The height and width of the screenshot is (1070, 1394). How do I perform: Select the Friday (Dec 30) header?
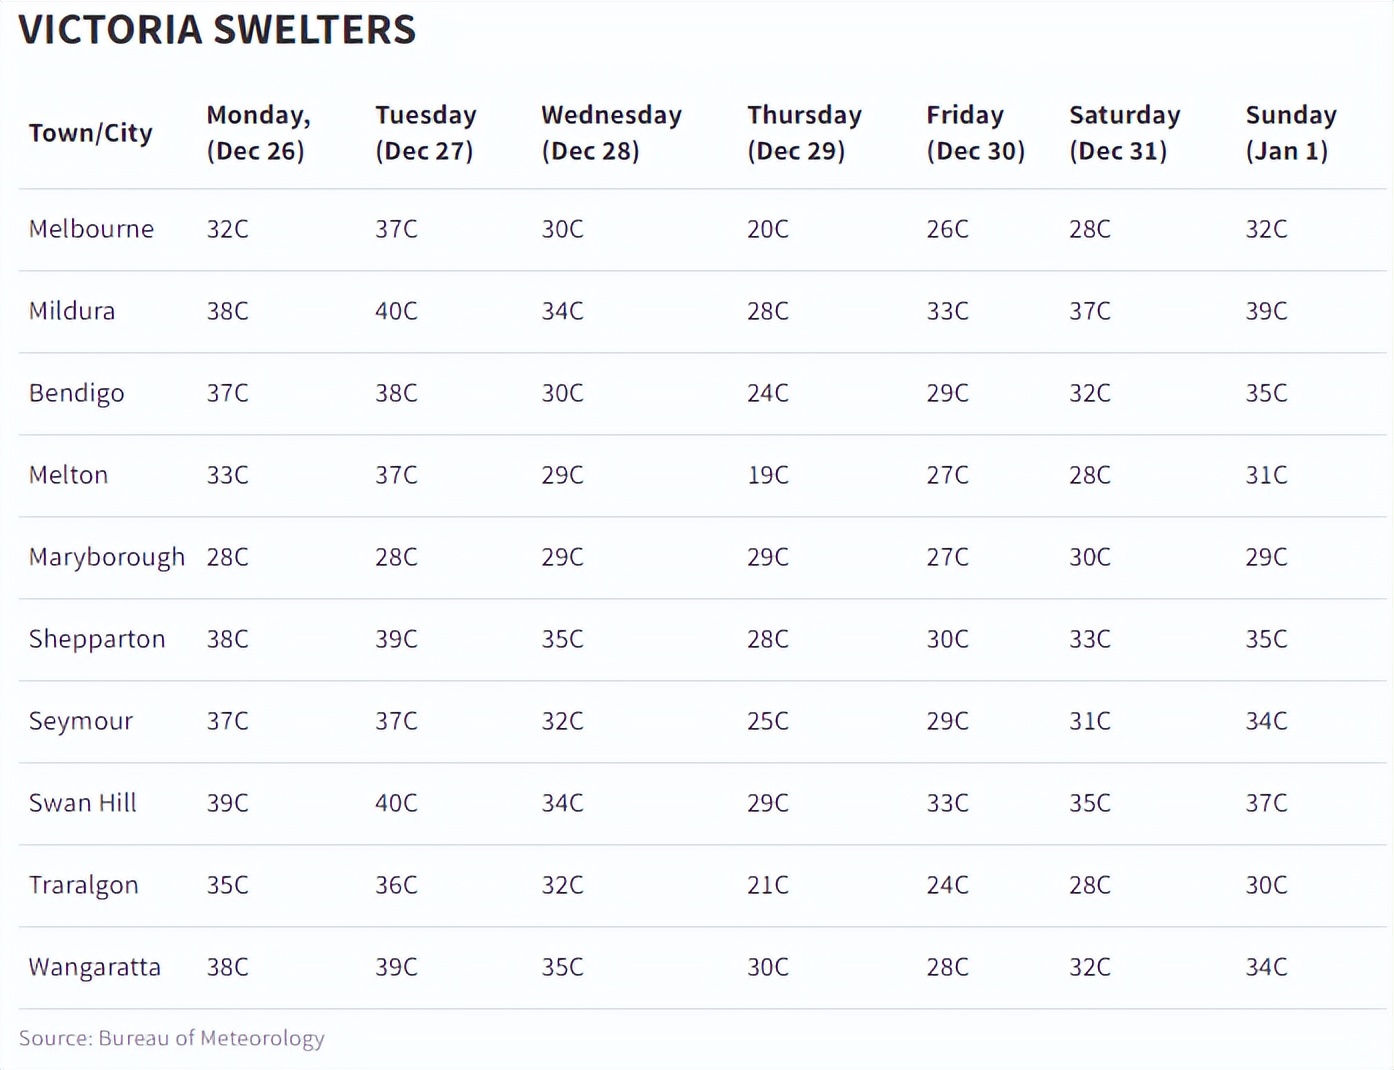pyautogui.click(x=975, y=133)
